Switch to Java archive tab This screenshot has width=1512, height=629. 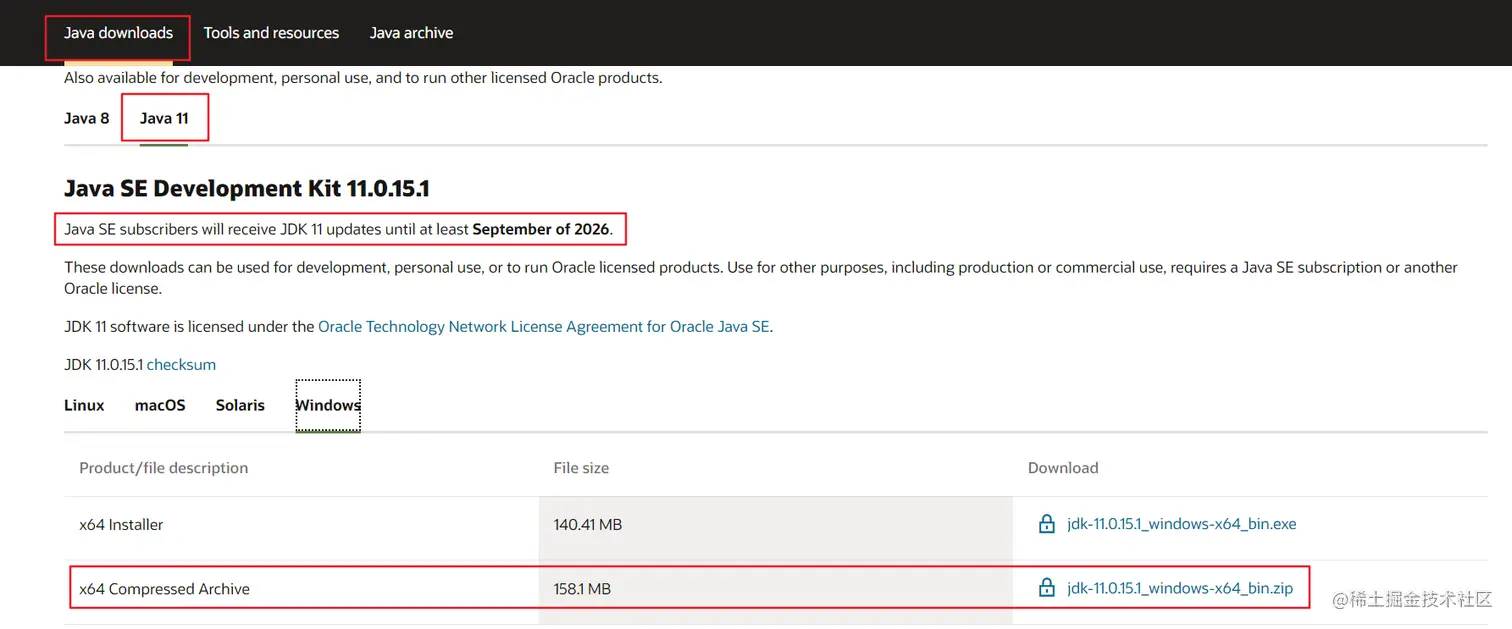tap(411, 33)
